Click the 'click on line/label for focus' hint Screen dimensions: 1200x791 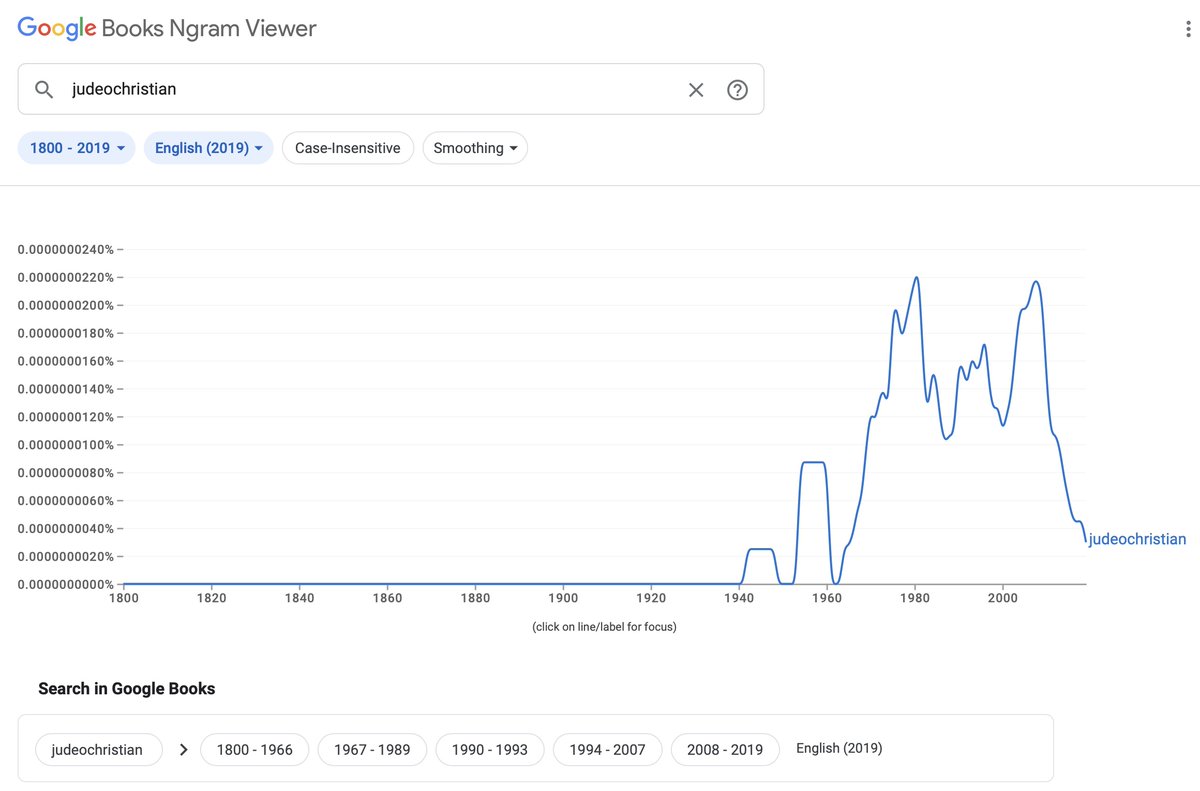604,627
